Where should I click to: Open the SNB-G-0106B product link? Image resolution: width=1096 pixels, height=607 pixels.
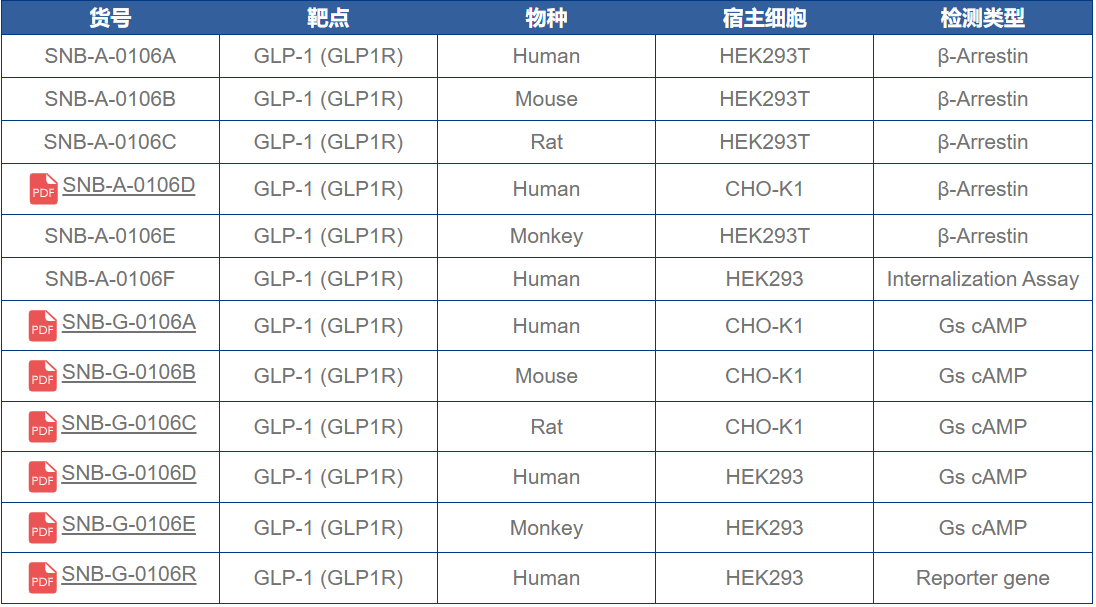pos(128,372)
